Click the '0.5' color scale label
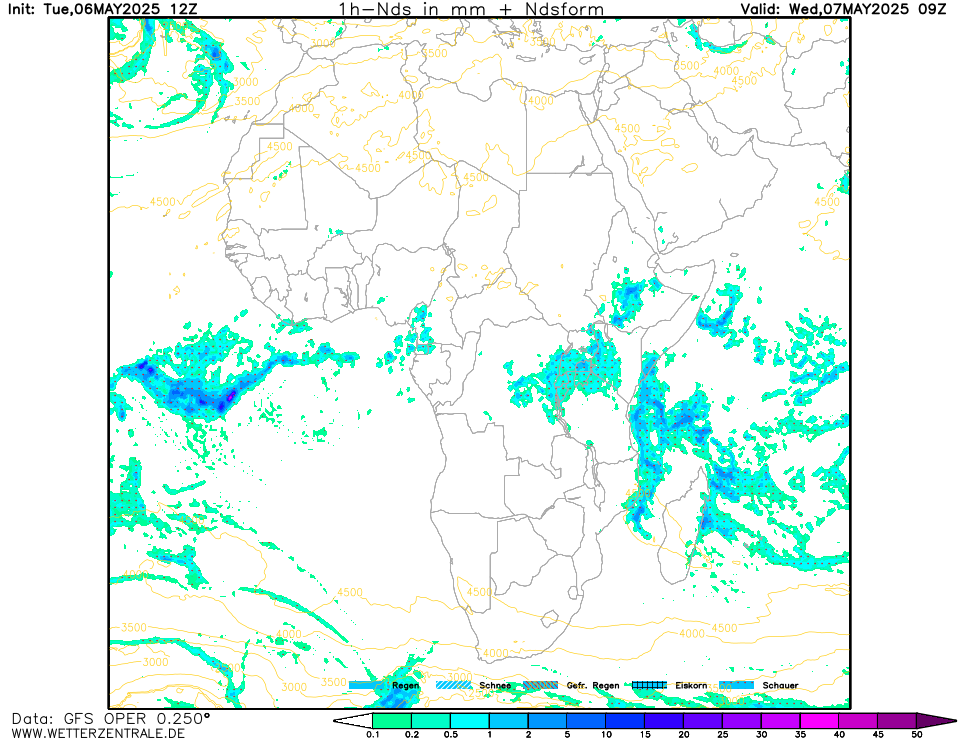Viewport: 959px width, 741px height. [451, 735]
